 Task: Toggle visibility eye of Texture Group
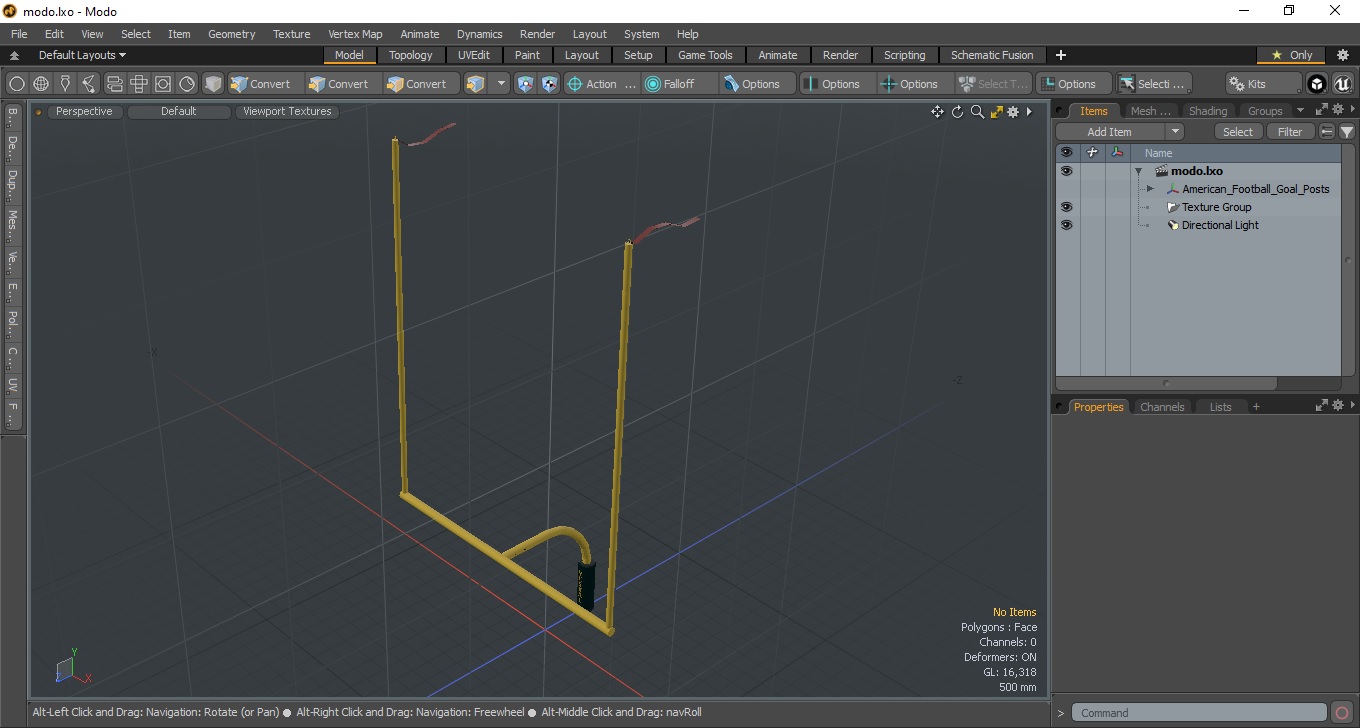(x=1066, y=207)
